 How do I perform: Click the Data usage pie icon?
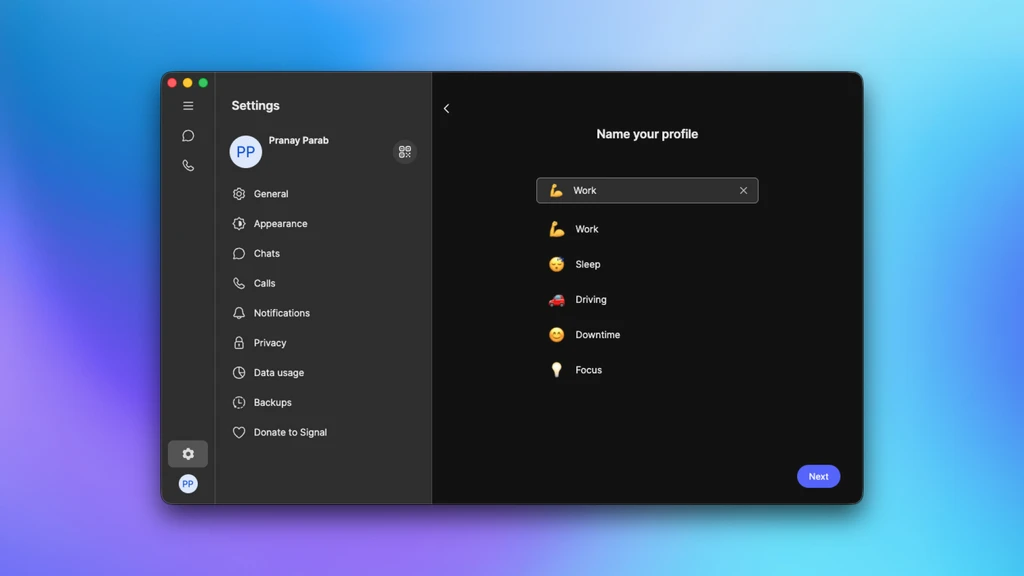tap(239, 373)
